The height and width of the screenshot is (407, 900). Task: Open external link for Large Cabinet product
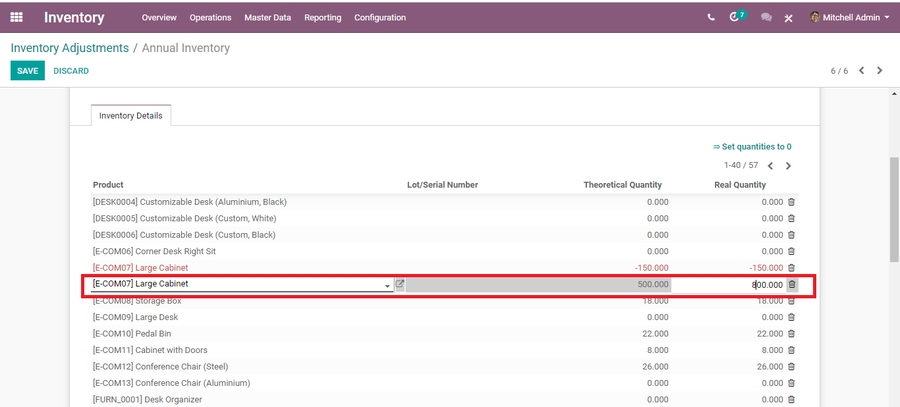pos(399,284)
